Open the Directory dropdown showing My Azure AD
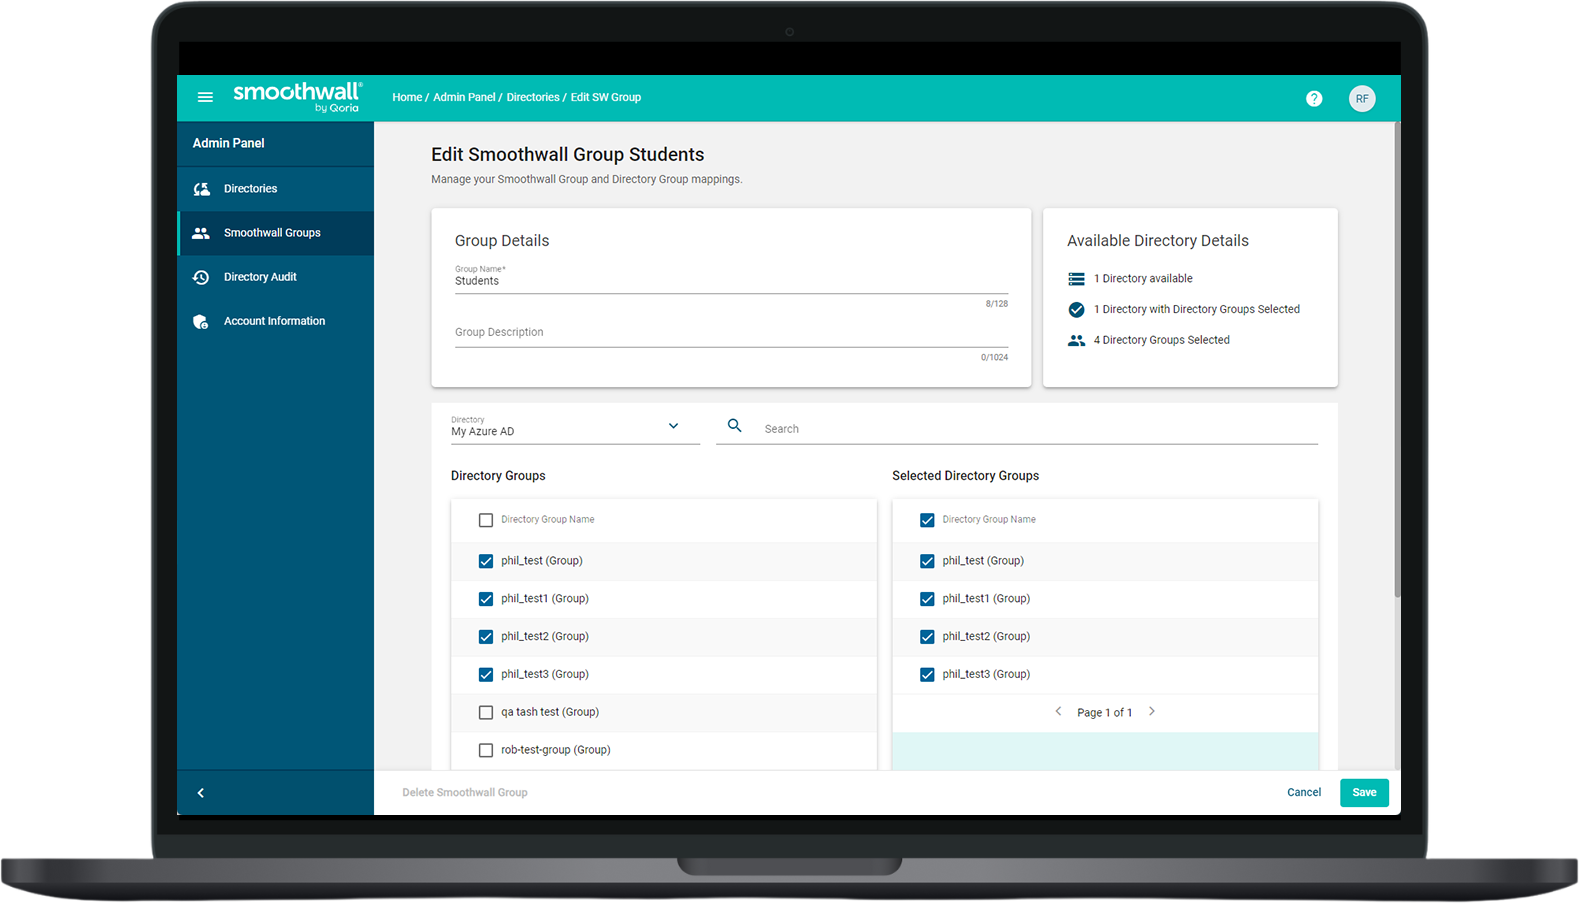The image size is (1579, 904). [x=575, y=427]
